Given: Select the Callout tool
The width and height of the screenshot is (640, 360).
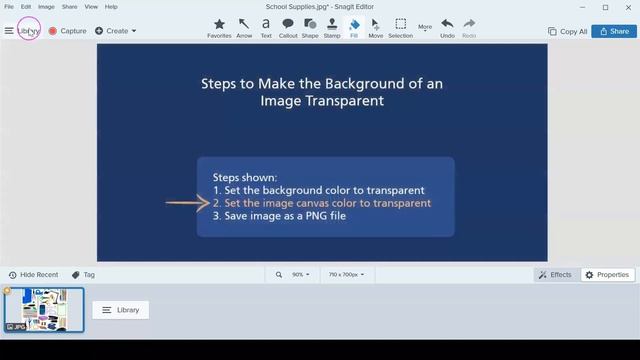Looking at the screenshot, I should pos(288,29).
